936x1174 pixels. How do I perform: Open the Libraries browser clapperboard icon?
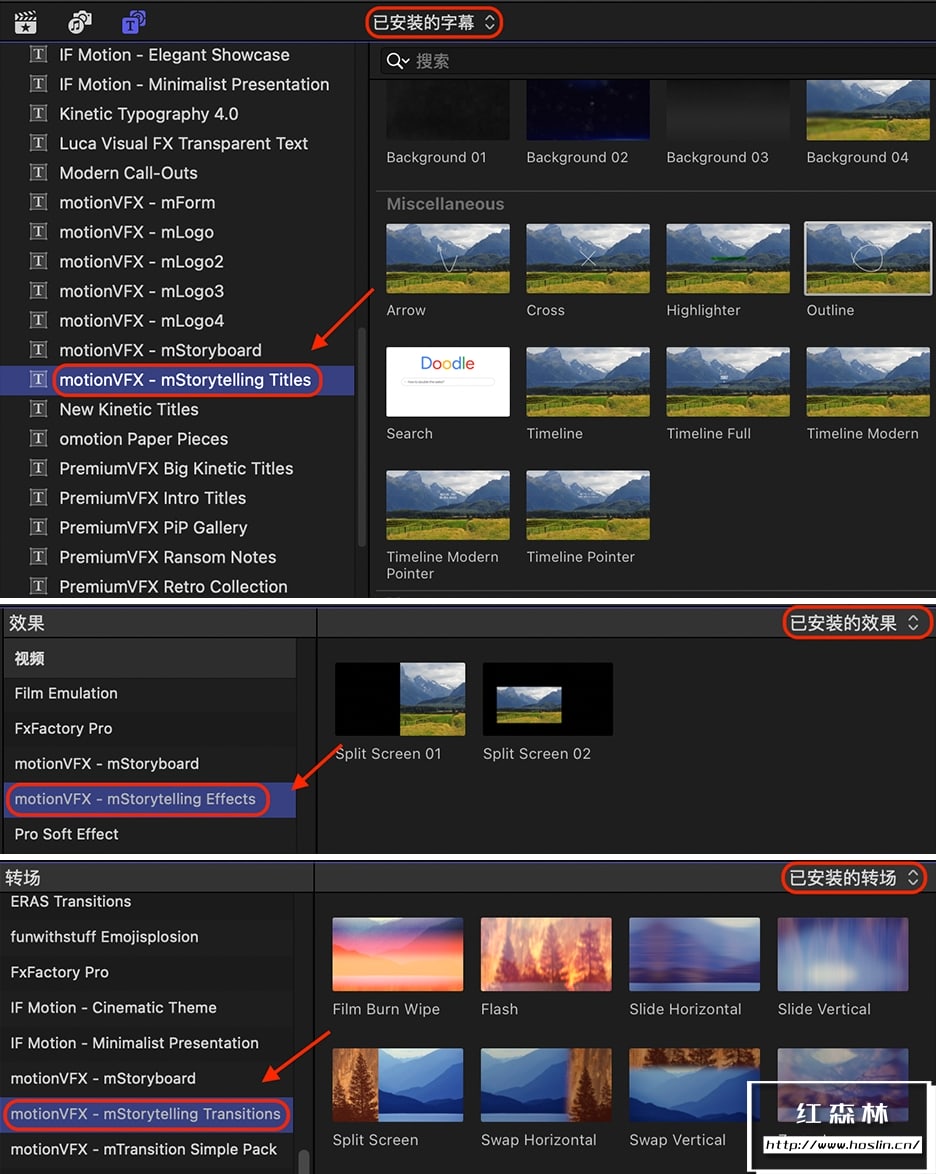(25, 22)
